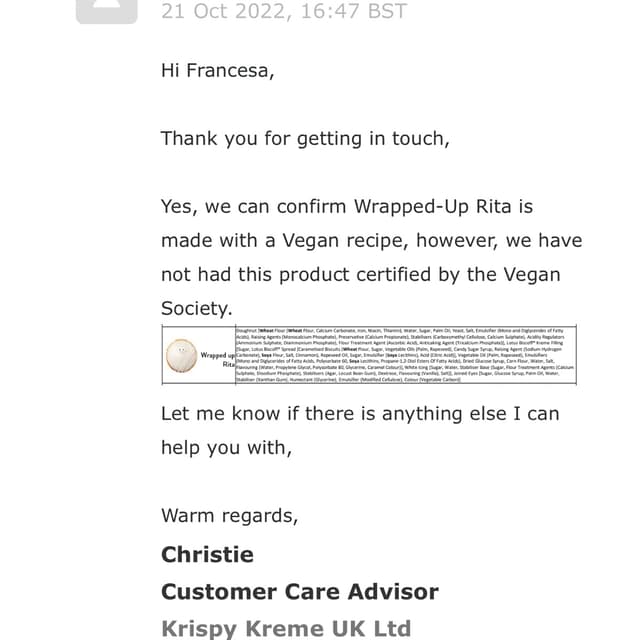Viewport: 640px width, 640px height.
Task: Click the small ingredients list text cell
Action: [406, 355]
